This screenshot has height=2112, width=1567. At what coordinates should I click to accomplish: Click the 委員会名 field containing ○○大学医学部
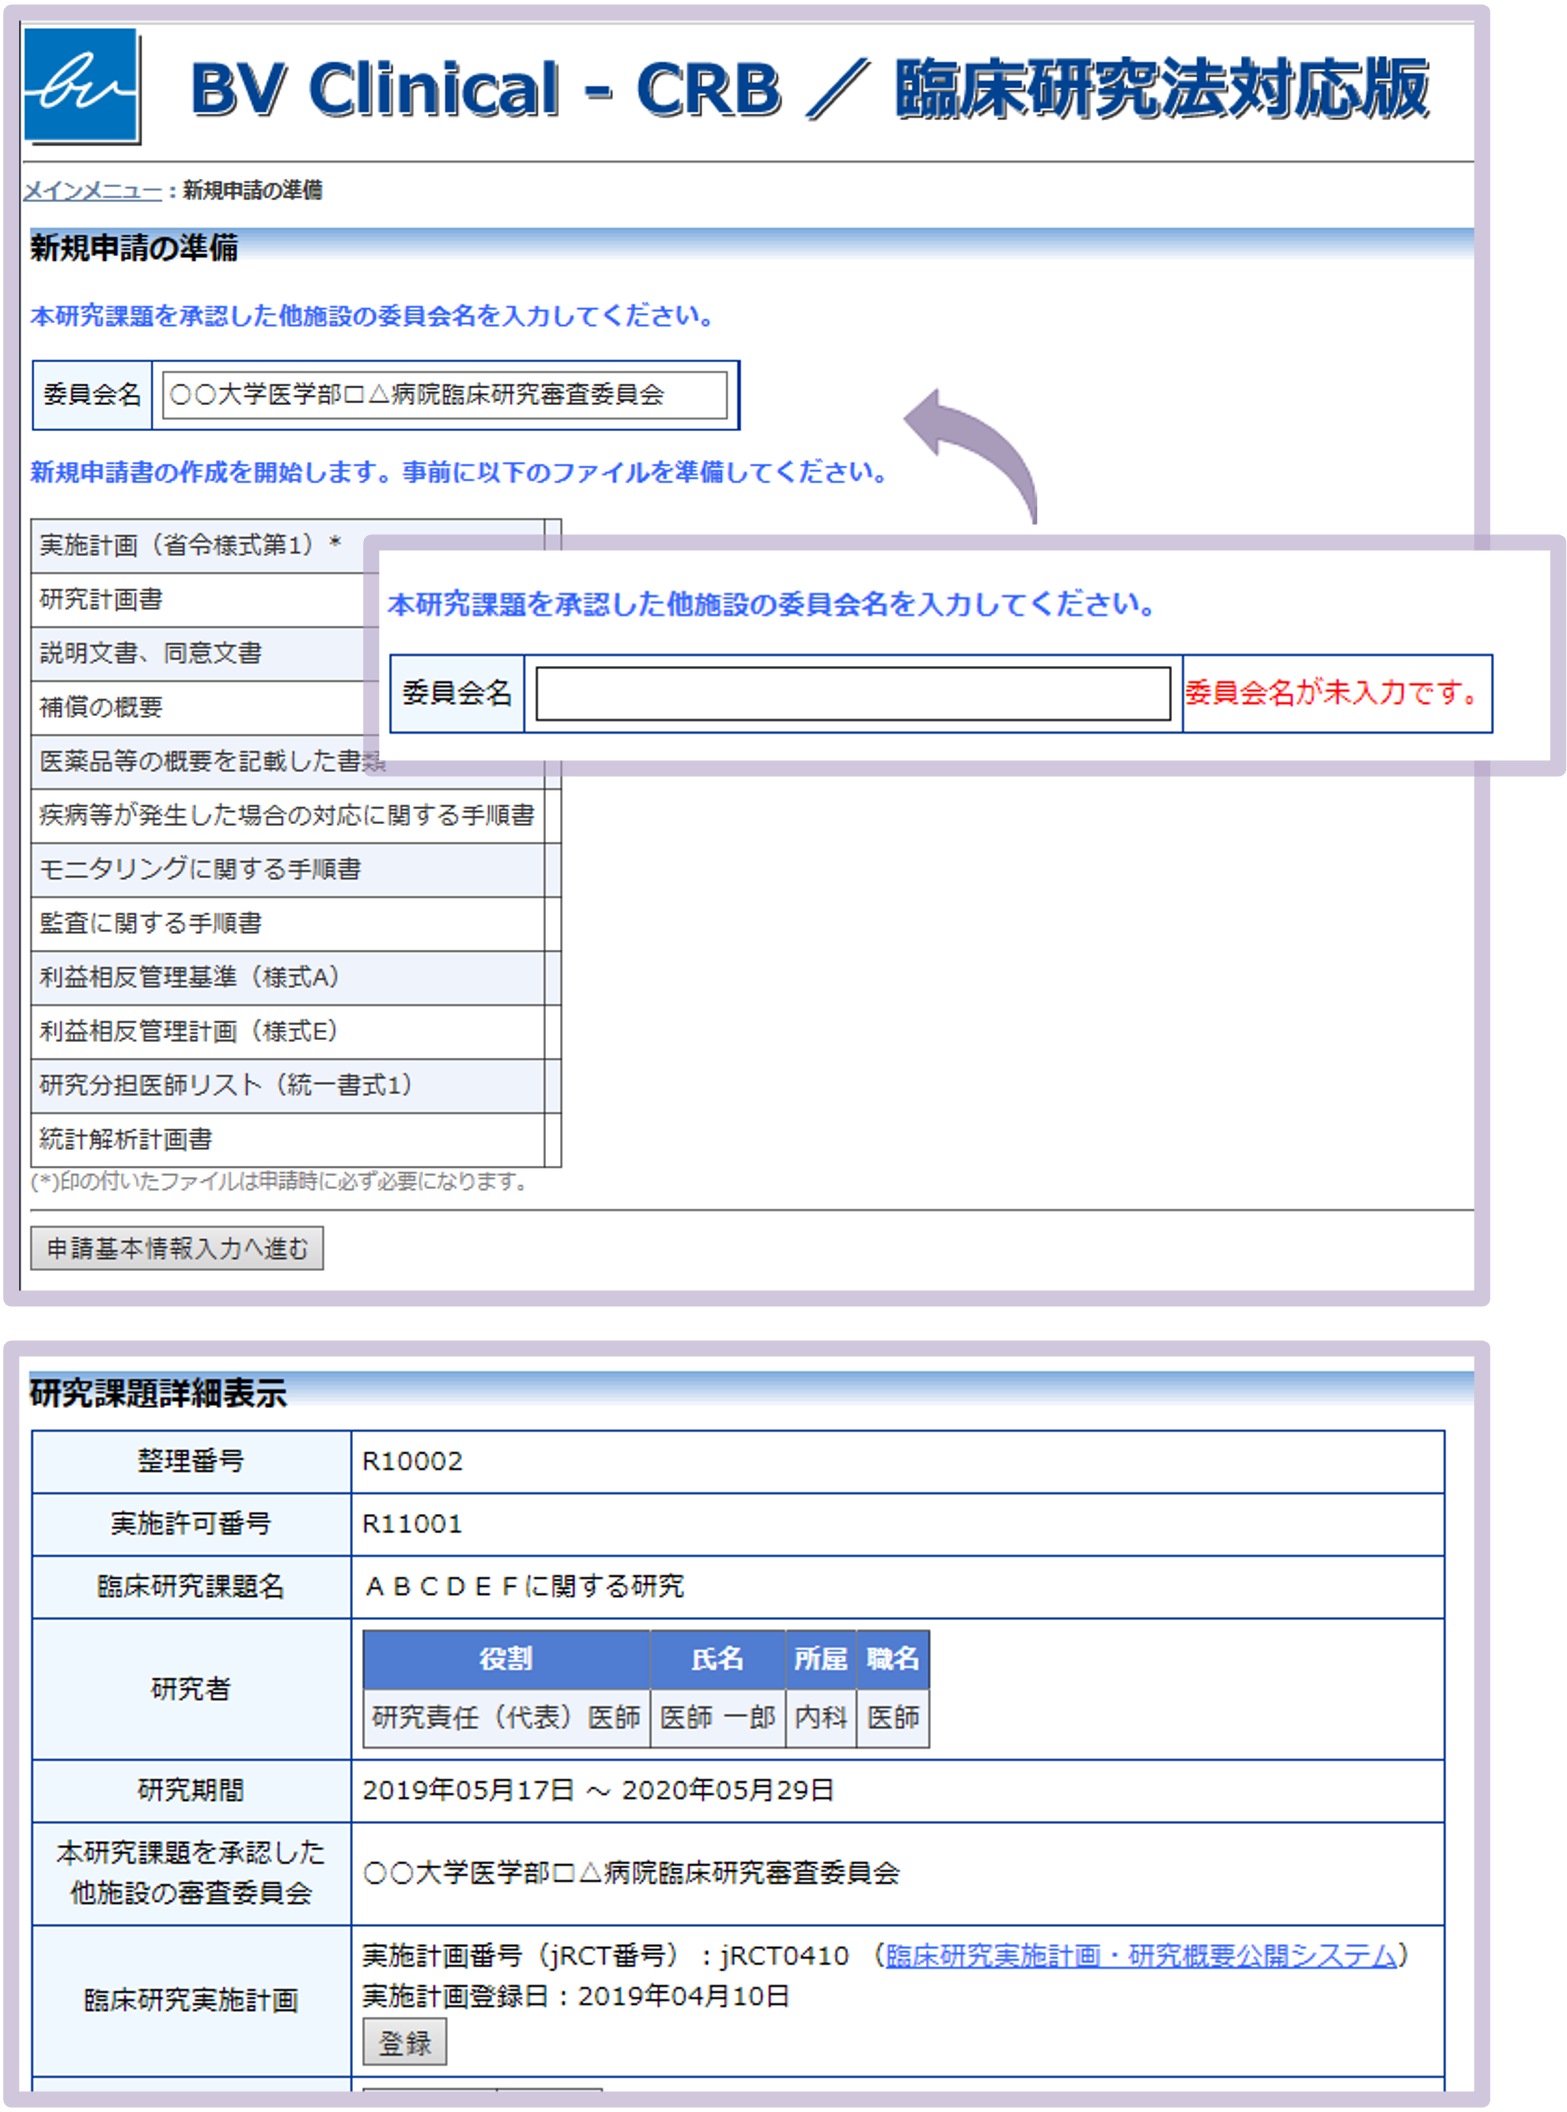[444, 395]
